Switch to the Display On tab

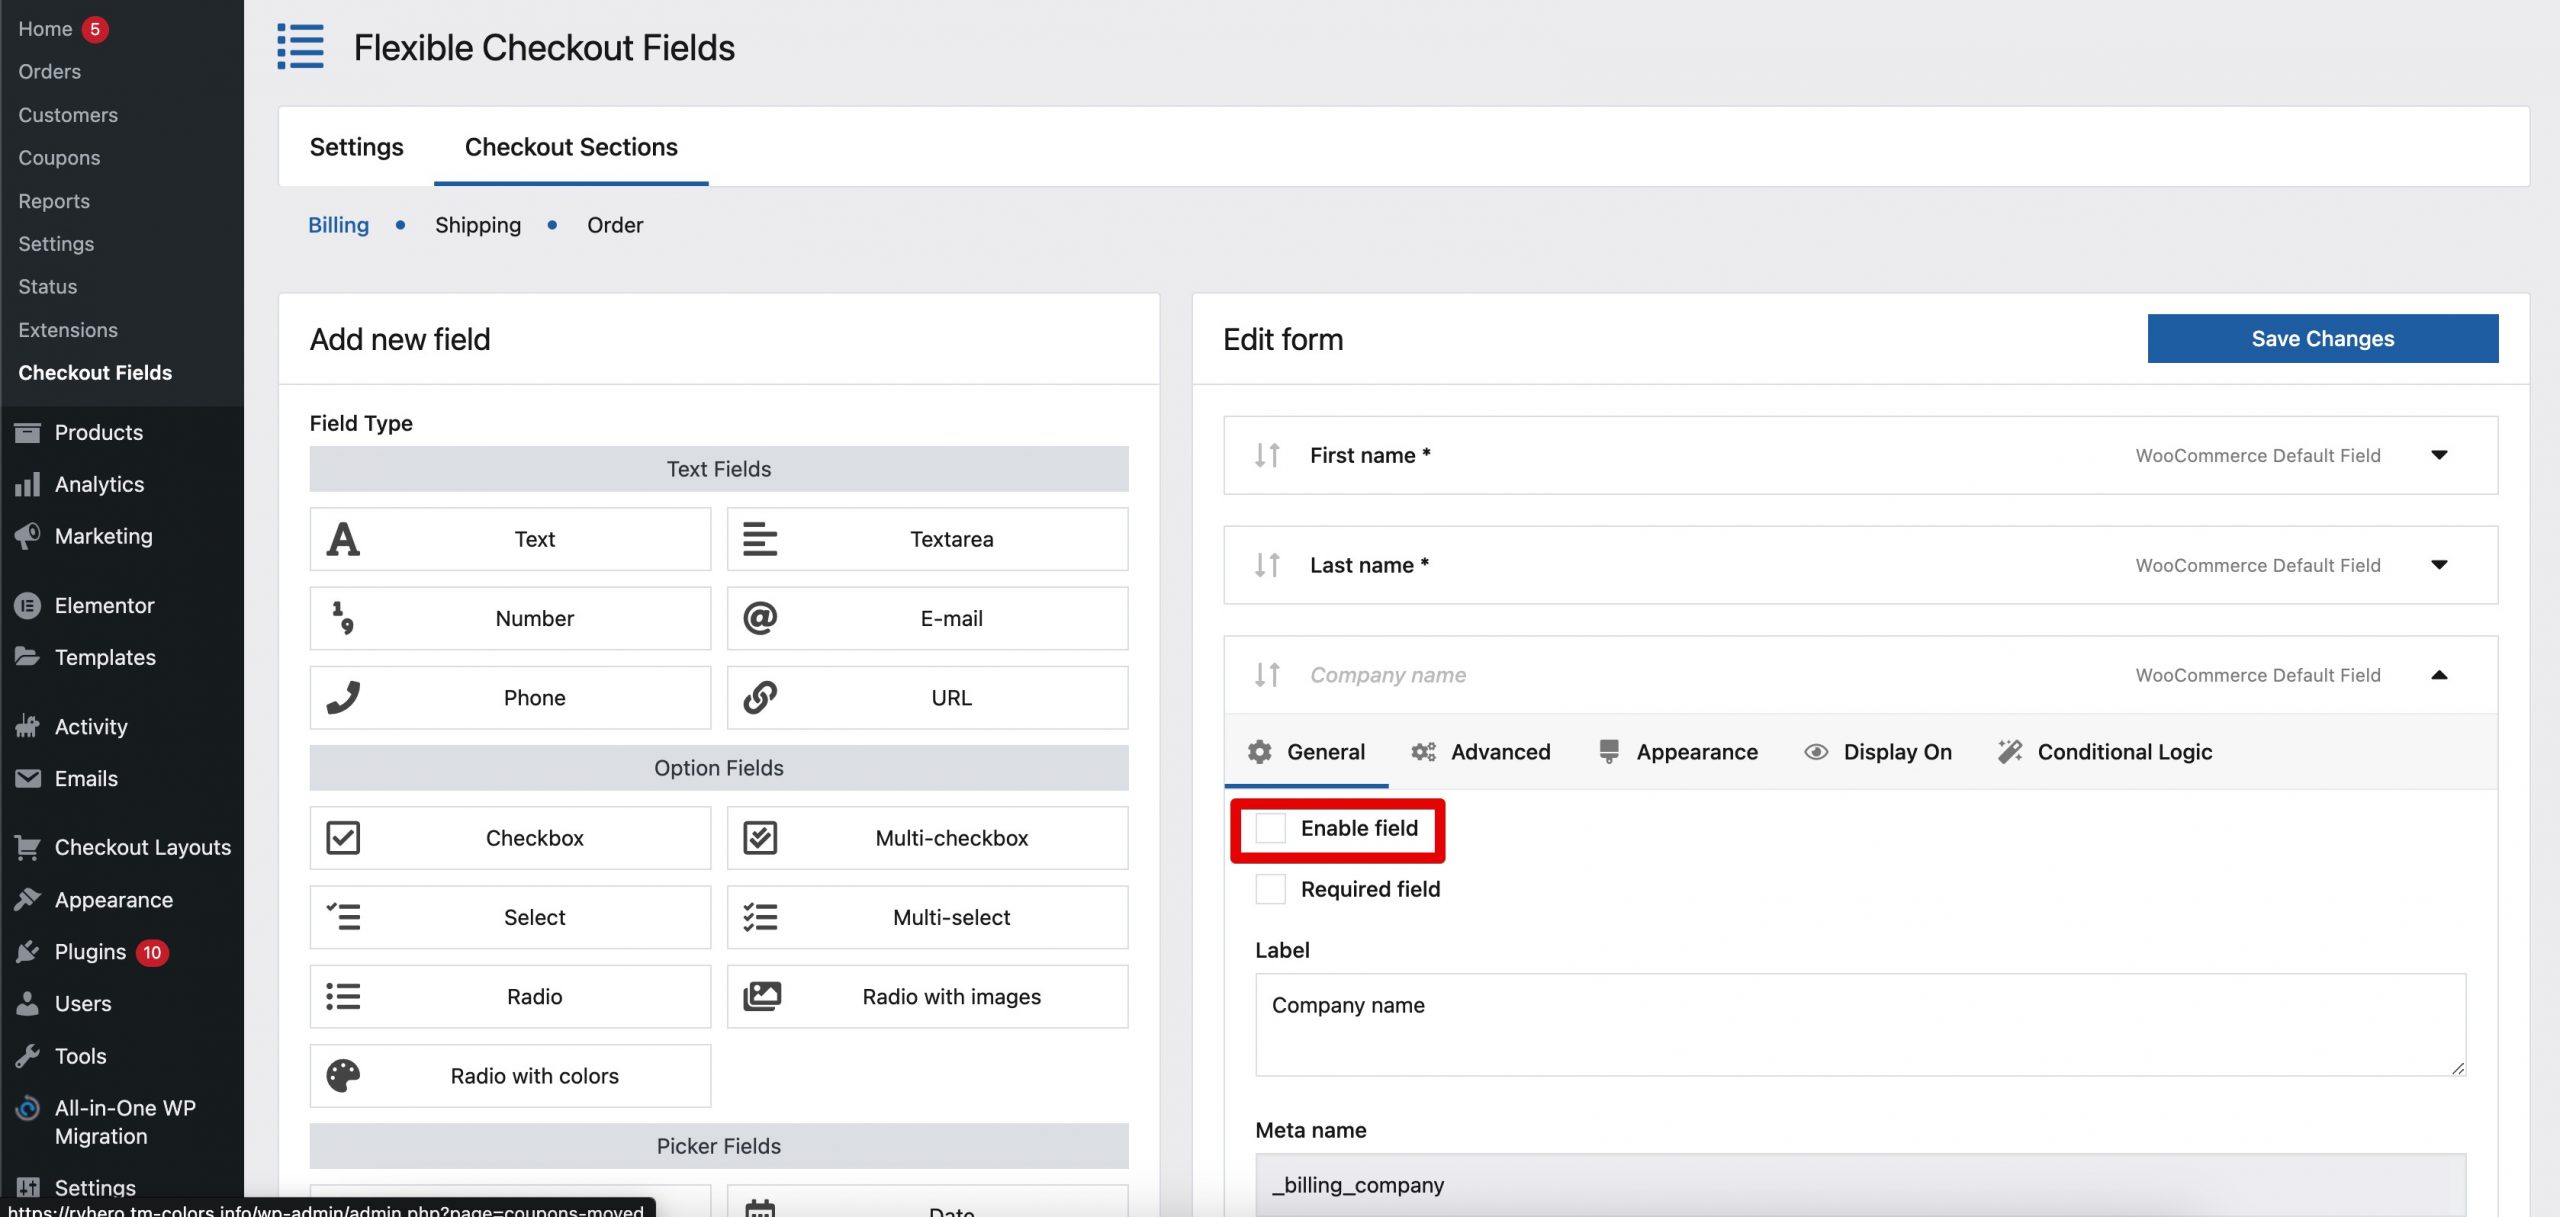point(1878,752)
